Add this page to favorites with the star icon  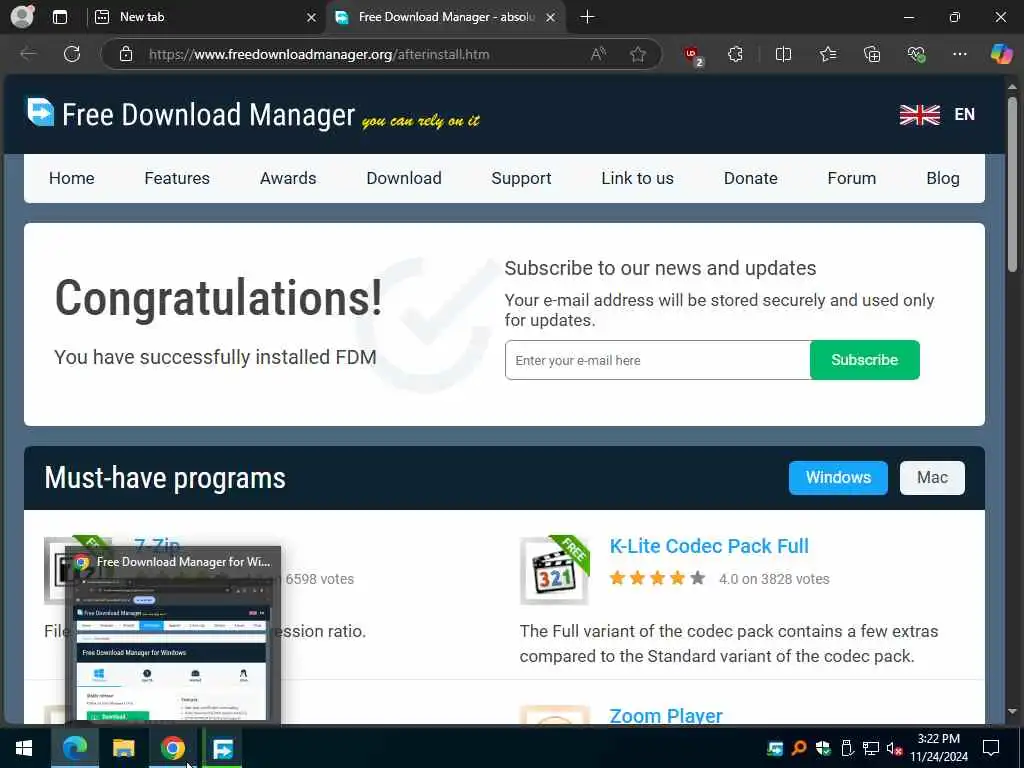pyautogui.click(x=638, y=54)
